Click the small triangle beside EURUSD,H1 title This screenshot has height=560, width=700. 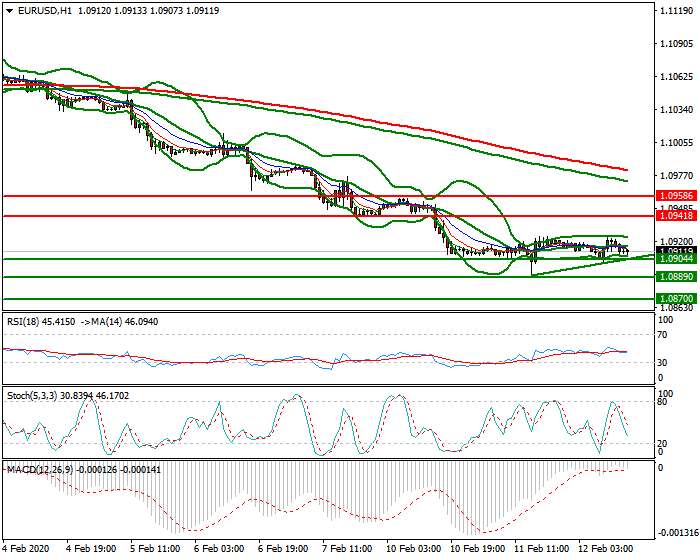10,11
